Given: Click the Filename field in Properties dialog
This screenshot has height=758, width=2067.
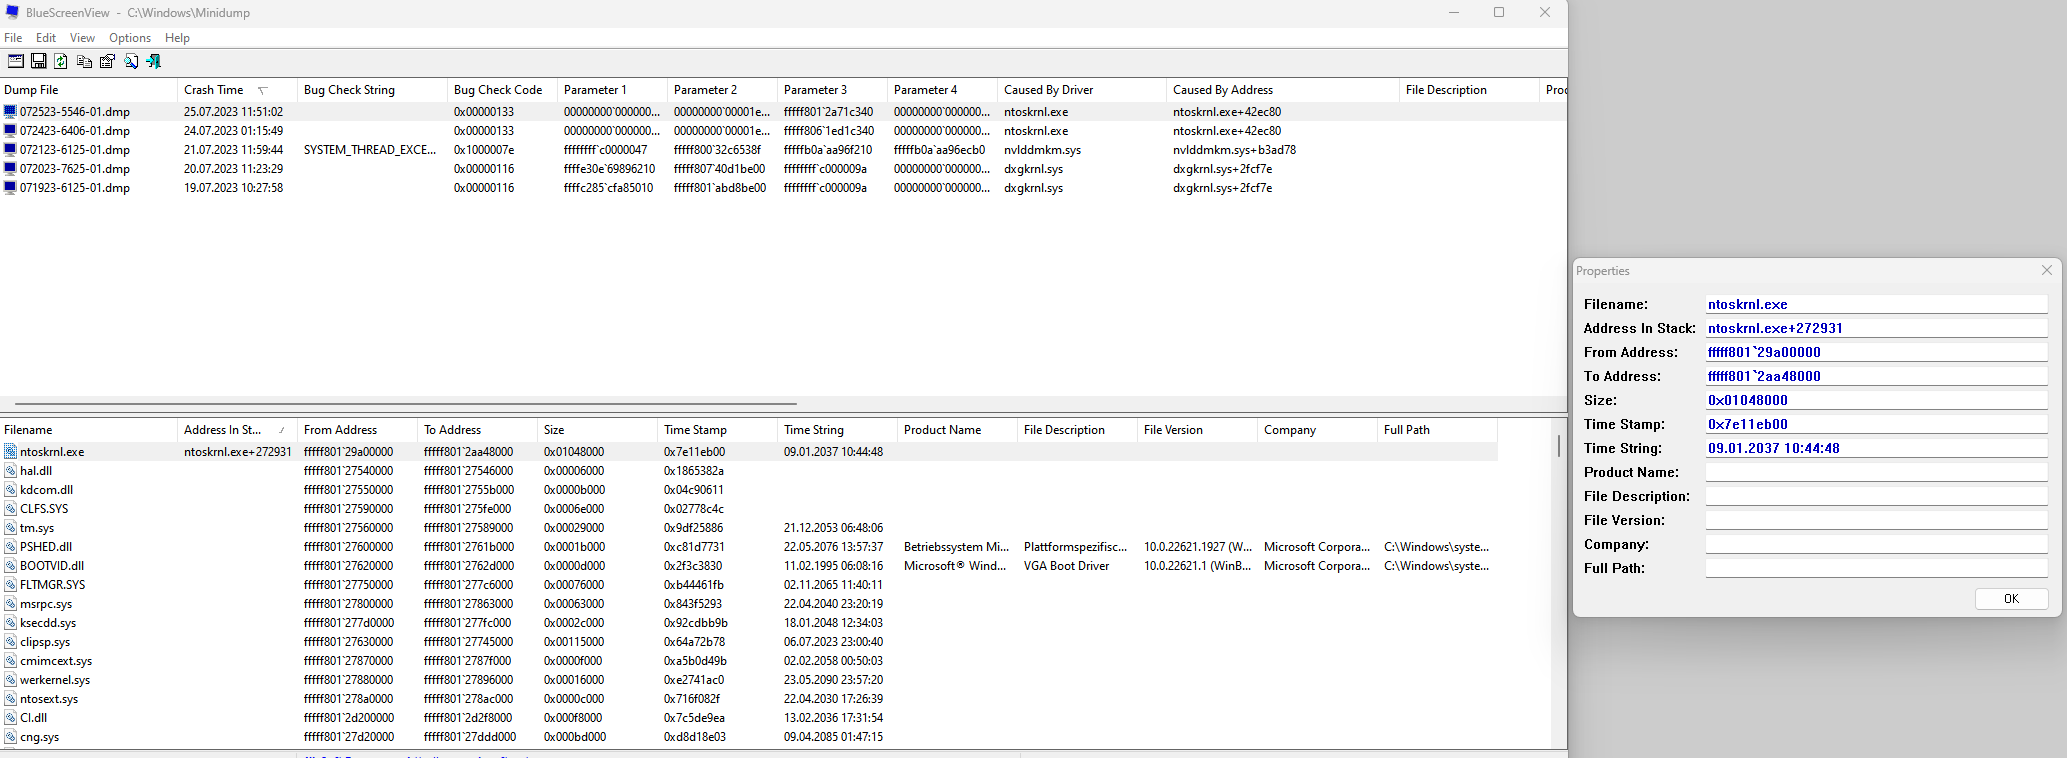Looking at the screenshot, I should point(1876,304).
